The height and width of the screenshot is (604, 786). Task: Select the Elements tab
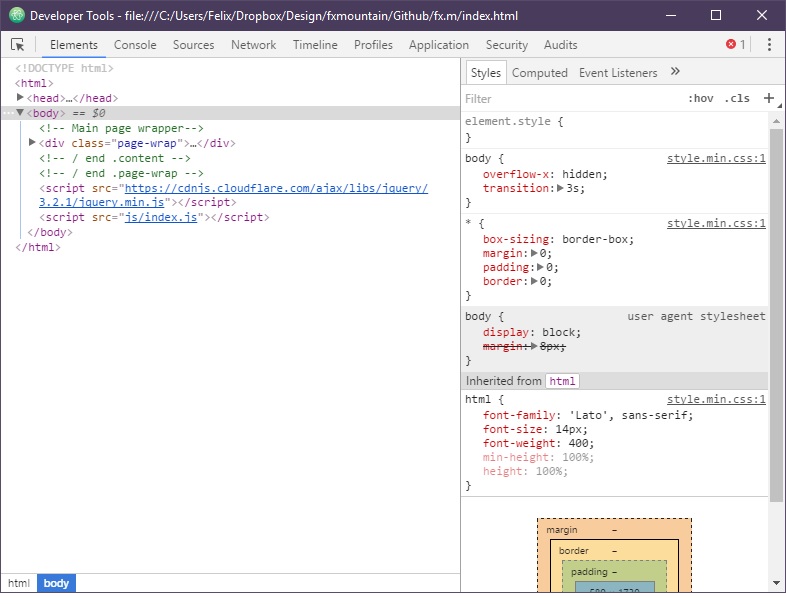(74, 45)
